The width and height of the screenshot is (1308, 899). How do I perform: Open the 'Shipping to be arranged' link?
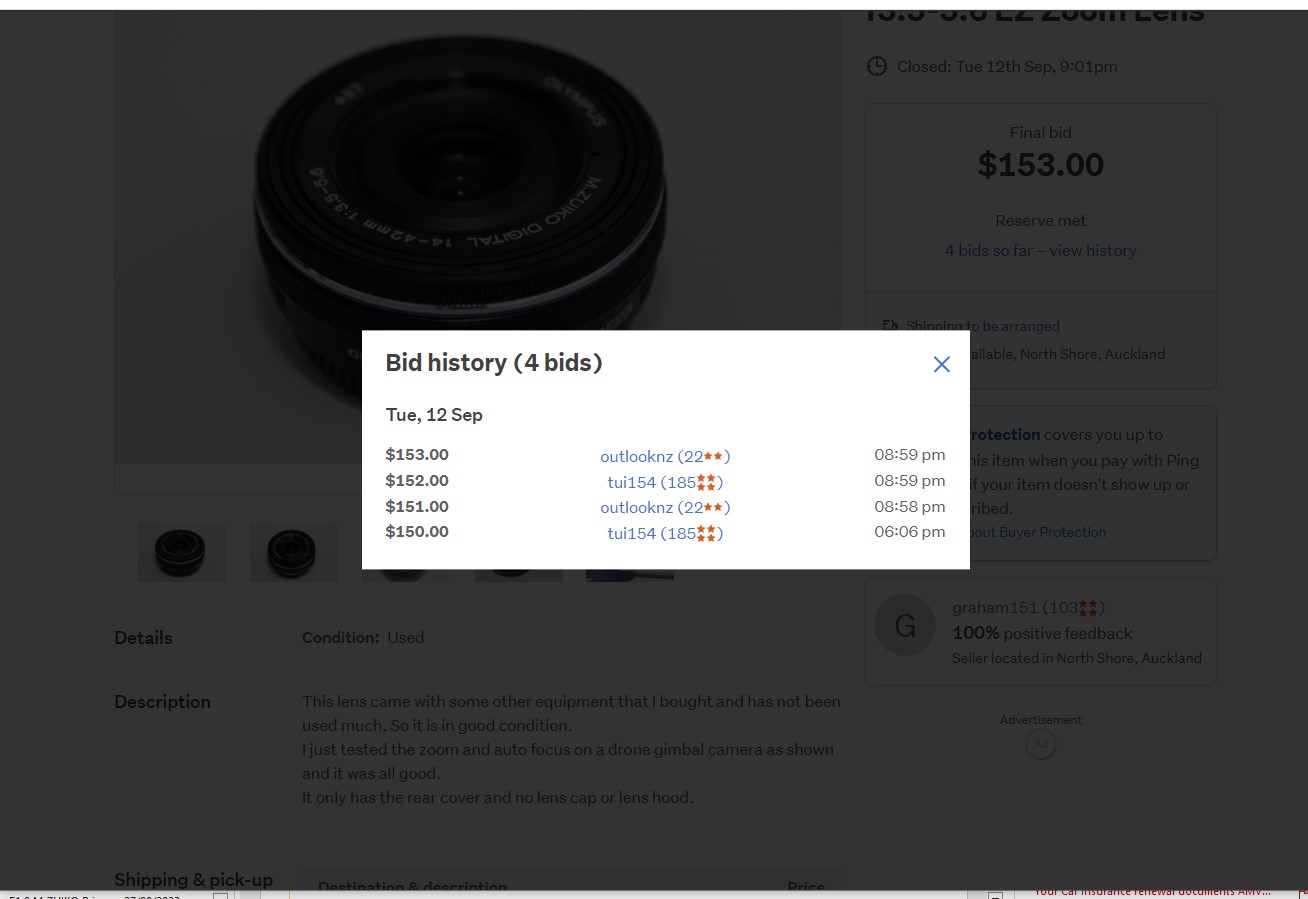click(x=982, y=326)
